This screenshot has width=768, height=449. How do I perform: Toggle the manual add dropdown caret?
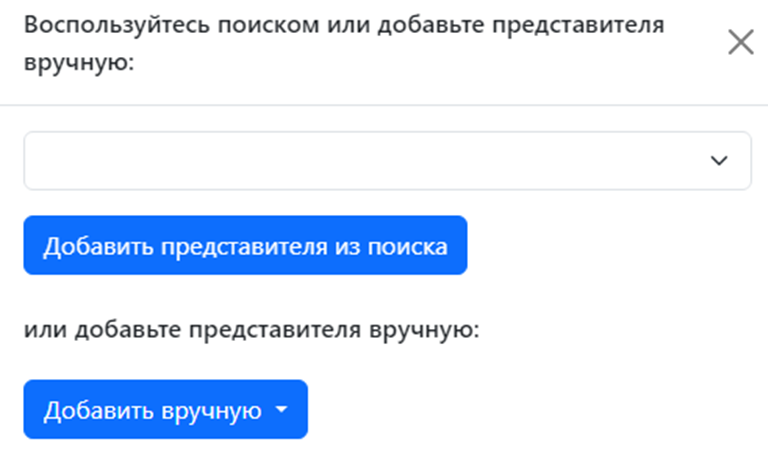[x=281, y=410]
